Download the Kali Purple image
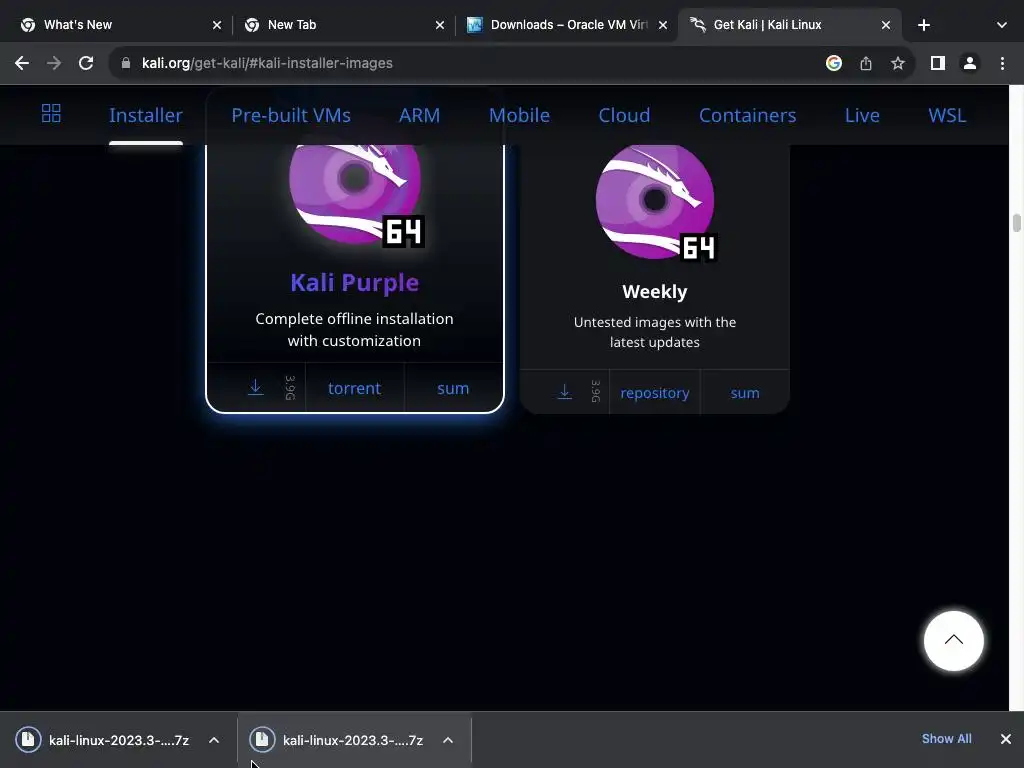The width and height of the screenshot is (1024, 768). [x=256, y=387]
